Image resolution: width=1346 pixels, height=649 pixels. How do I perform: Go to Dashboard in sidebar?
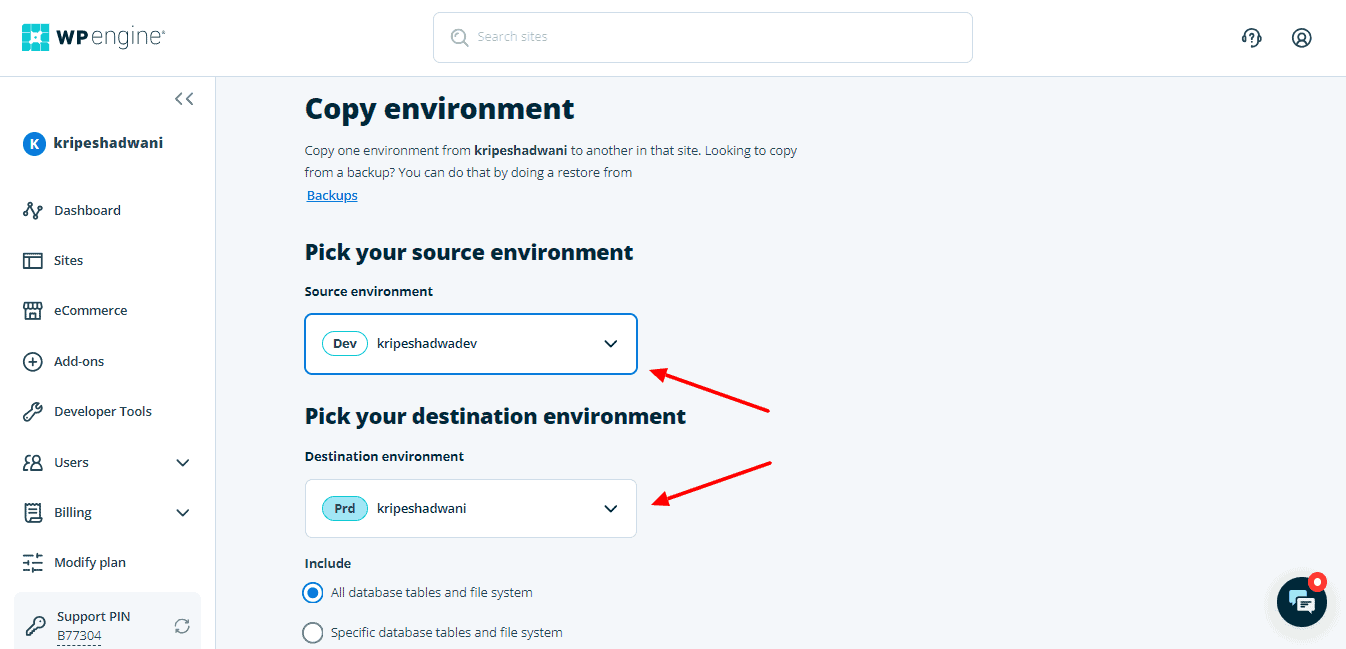(x=87, y=211)
